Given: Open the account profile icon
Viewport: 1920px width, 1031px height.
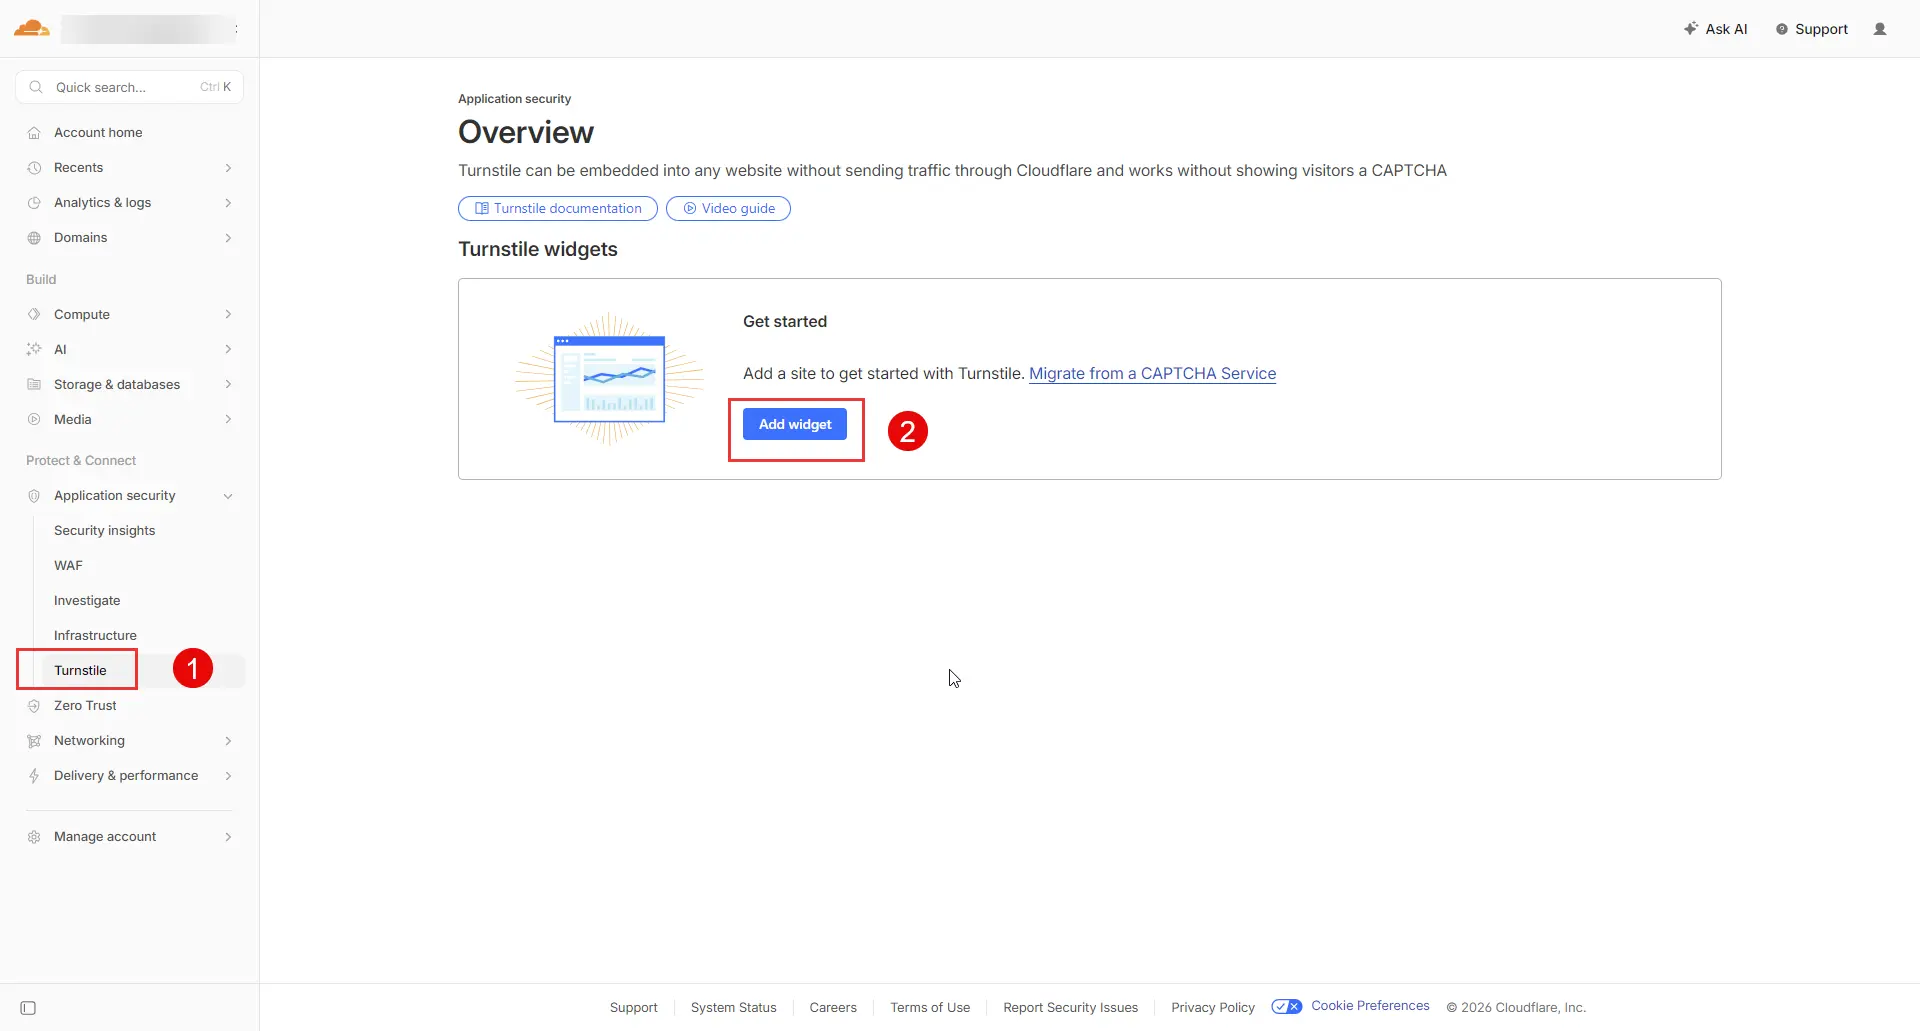Looking at the screenshot, I should pos(1879,29).
